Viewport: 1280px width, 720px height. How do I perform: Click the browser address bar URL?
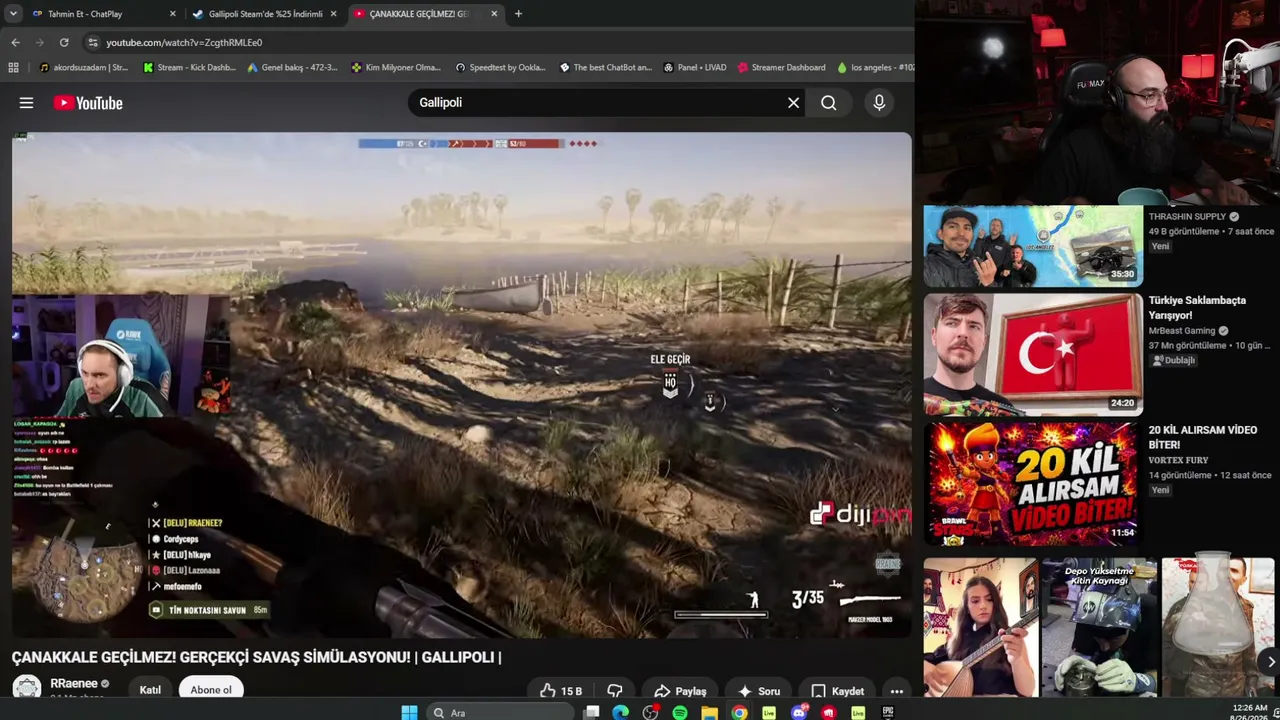click(184, 42)
